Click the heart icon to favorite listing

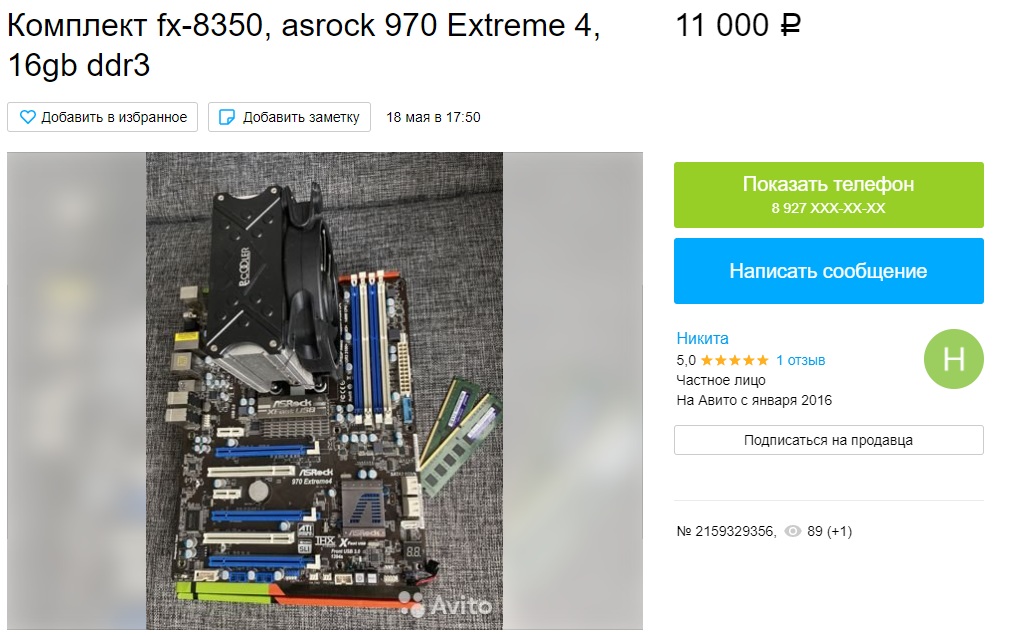pos(28,117)
